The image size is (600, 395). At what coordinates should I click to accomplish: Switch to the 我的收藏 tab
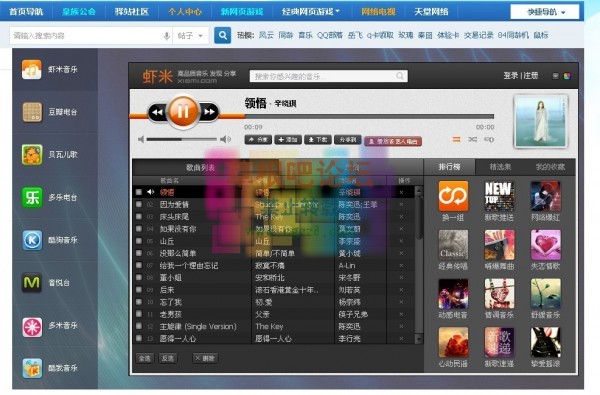pyautogui.click(x=550, y=166)
